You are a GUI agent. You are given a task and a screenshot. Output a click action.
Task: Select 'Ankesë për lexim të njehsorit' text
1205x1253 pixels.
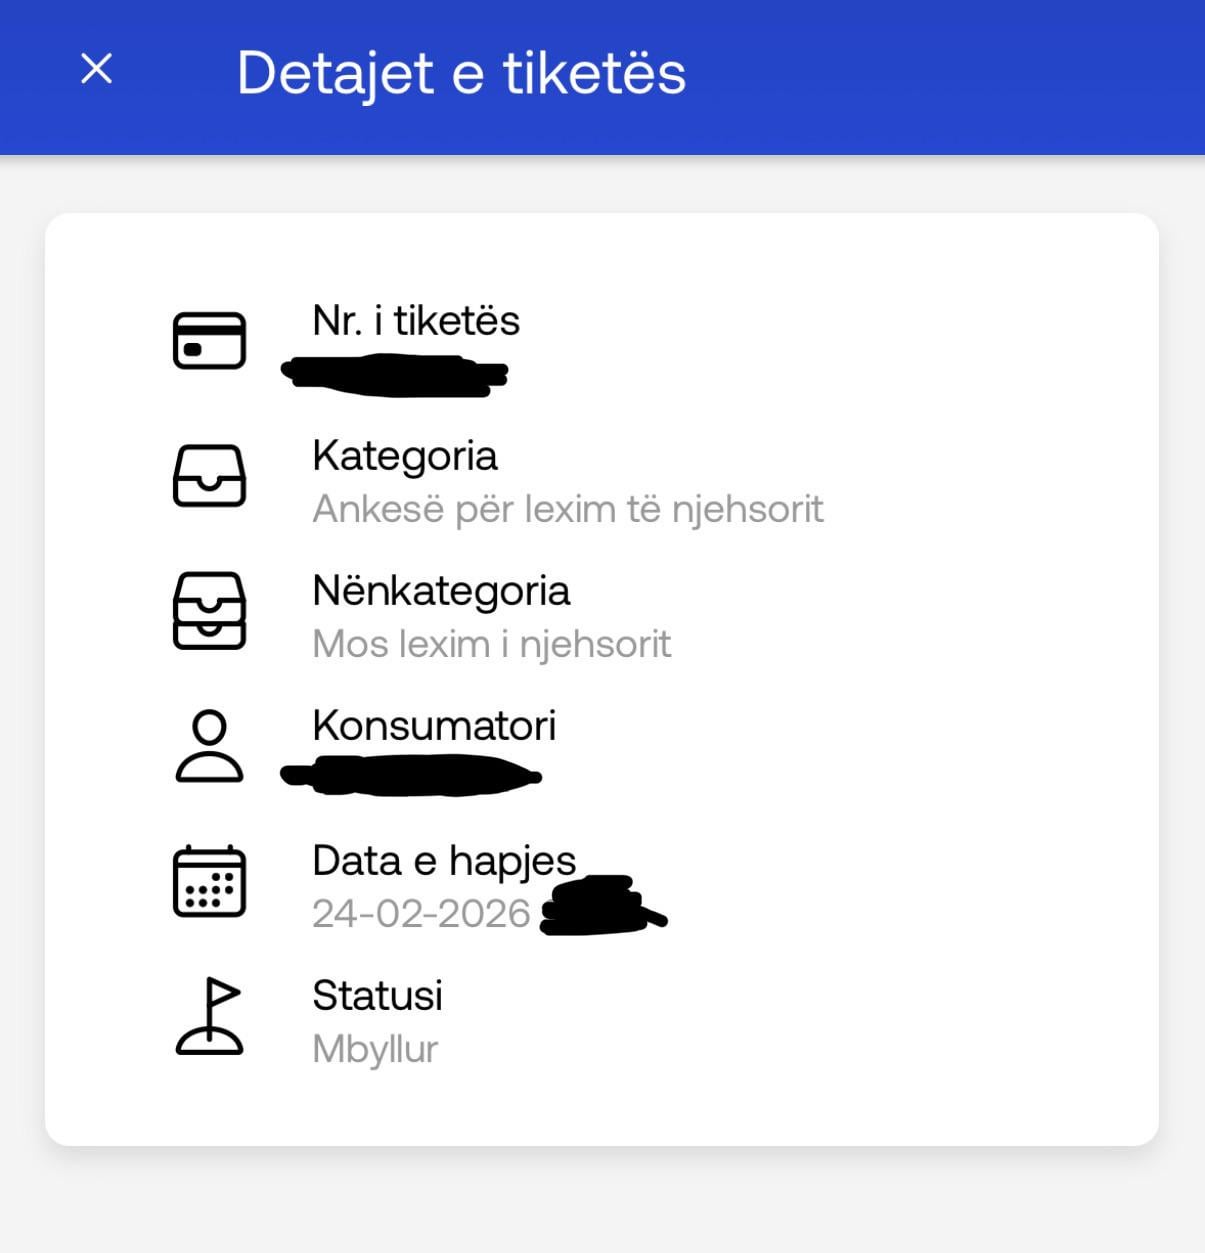(x=567, y=509)
